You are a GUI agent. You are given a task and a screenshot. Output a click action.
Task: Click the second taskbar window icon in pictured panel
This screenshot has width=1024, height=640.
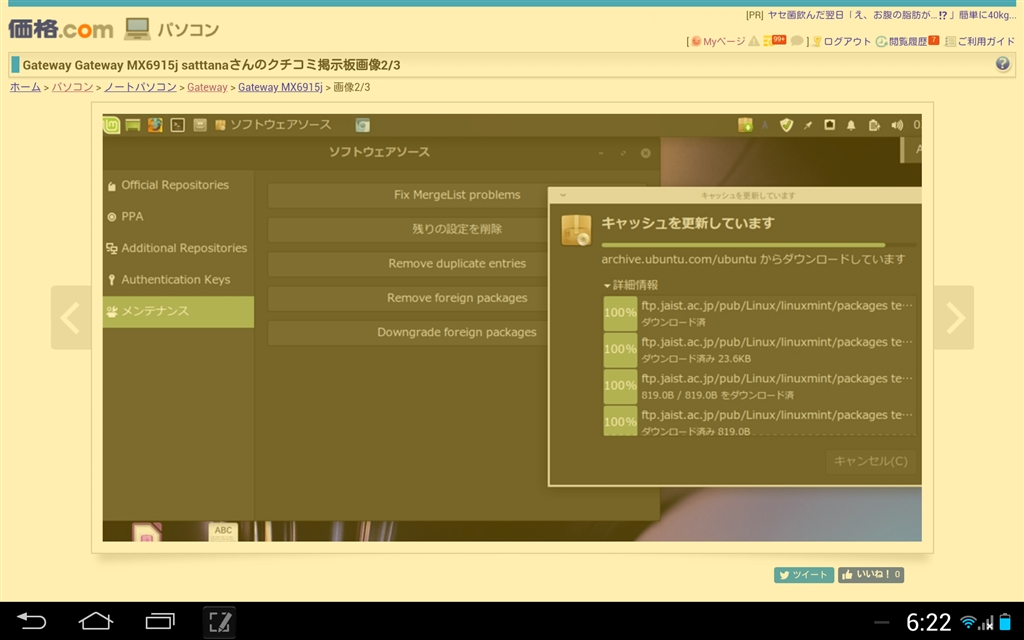[x=362, y=125]
